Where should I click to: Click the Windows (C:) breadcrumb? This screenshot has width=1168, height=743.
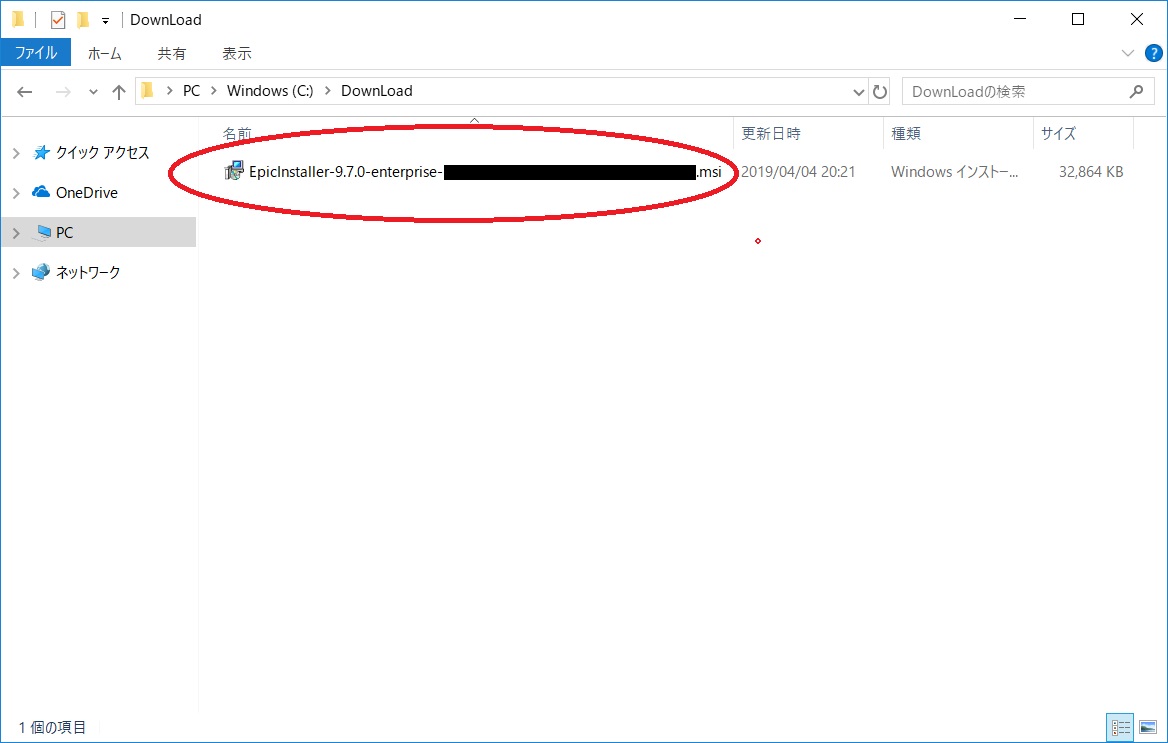pos(270,91)
